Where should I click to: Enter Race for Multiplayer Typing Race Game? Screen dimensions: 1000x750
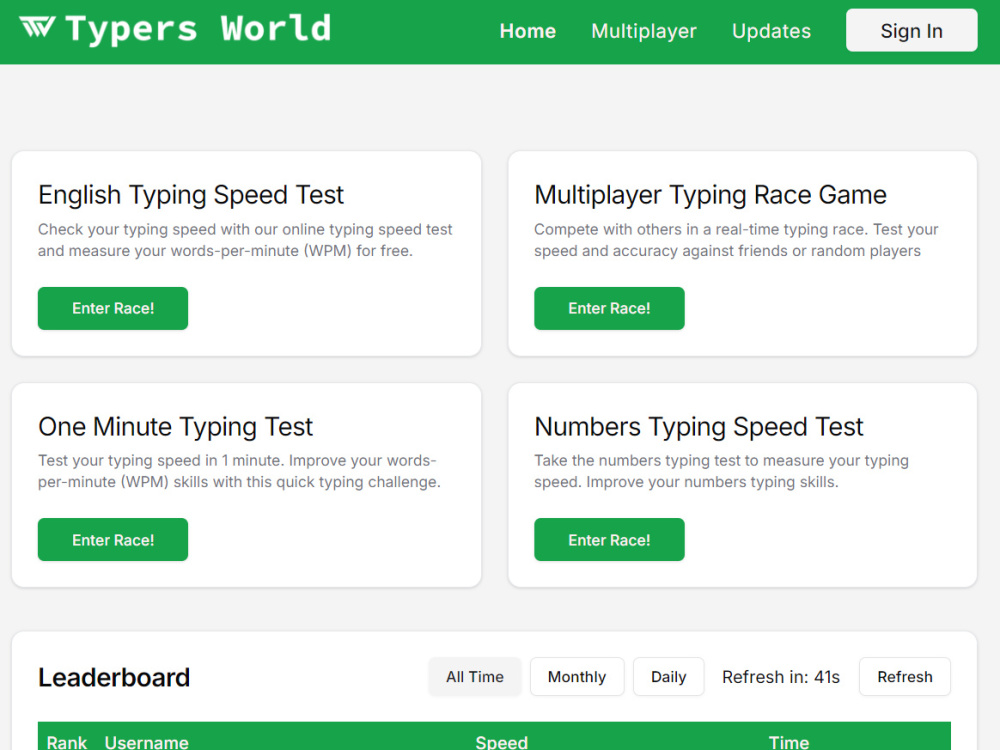tap(609, 308)
